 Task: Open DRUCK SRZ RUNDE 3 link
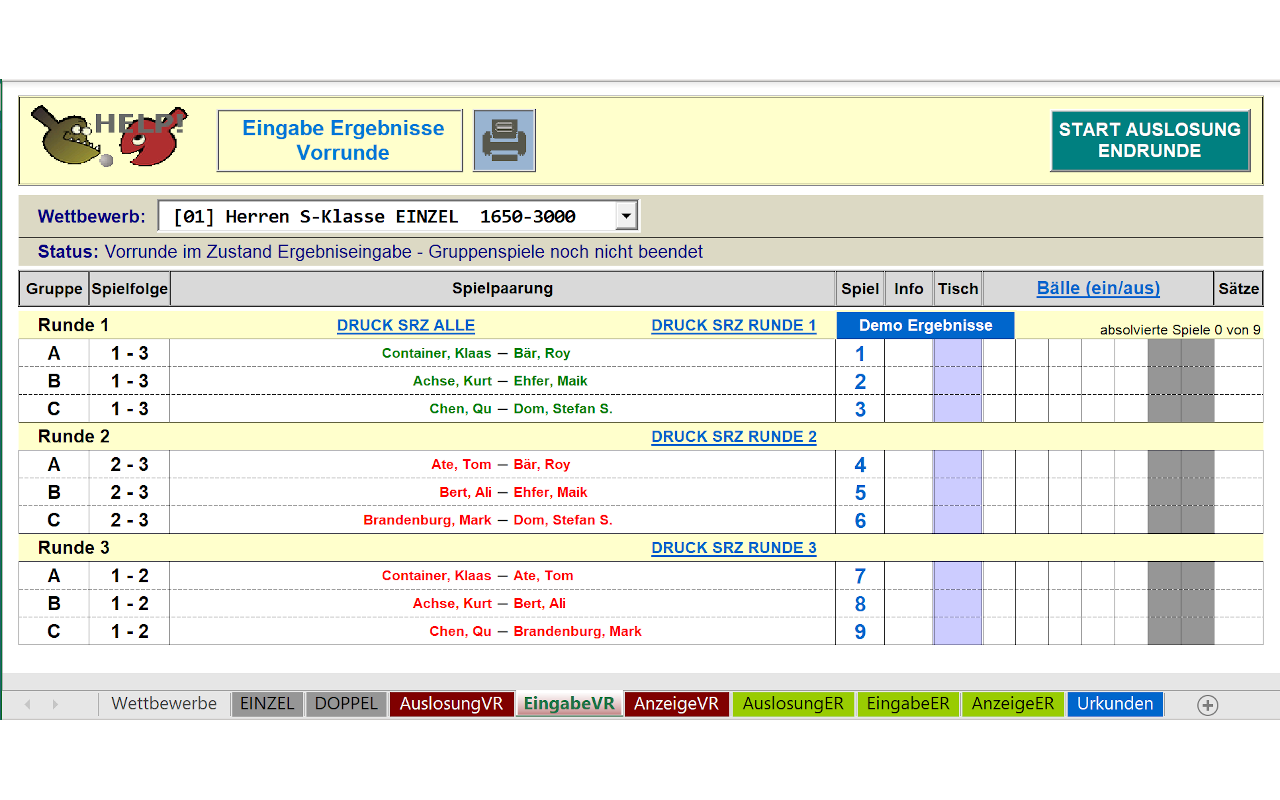[x=733, y=547]
